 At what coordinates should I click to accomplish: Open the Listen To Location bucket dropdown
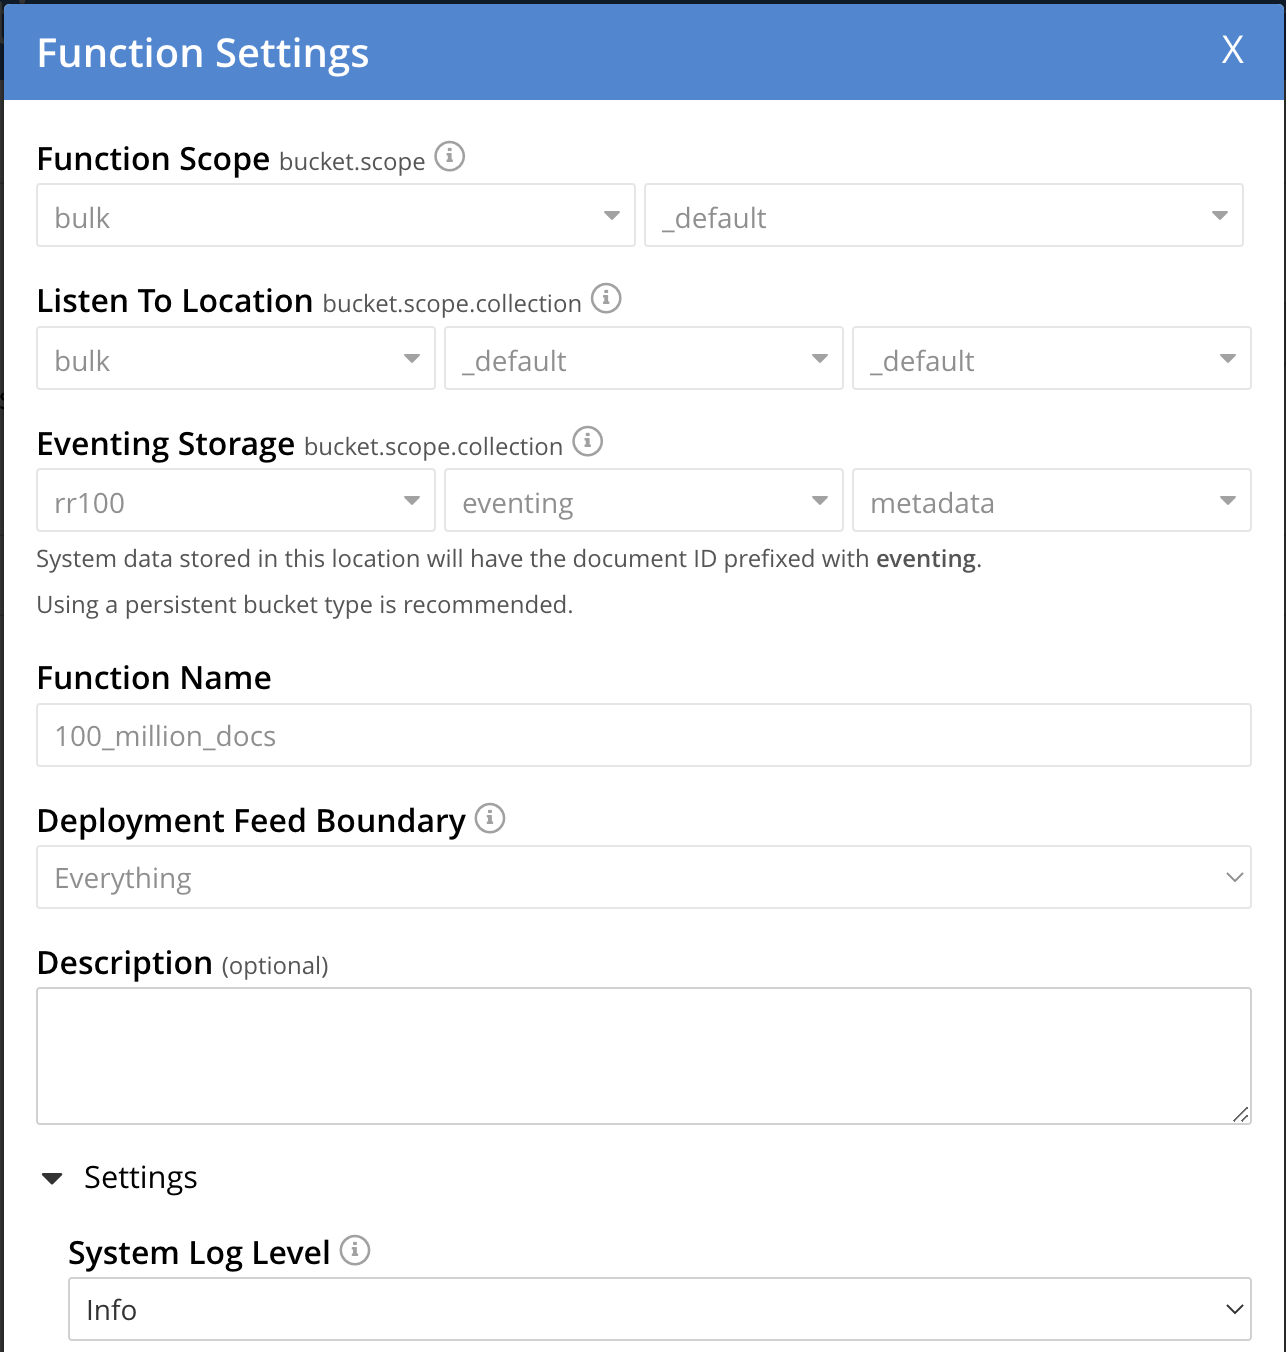click(x=236, y=359)
